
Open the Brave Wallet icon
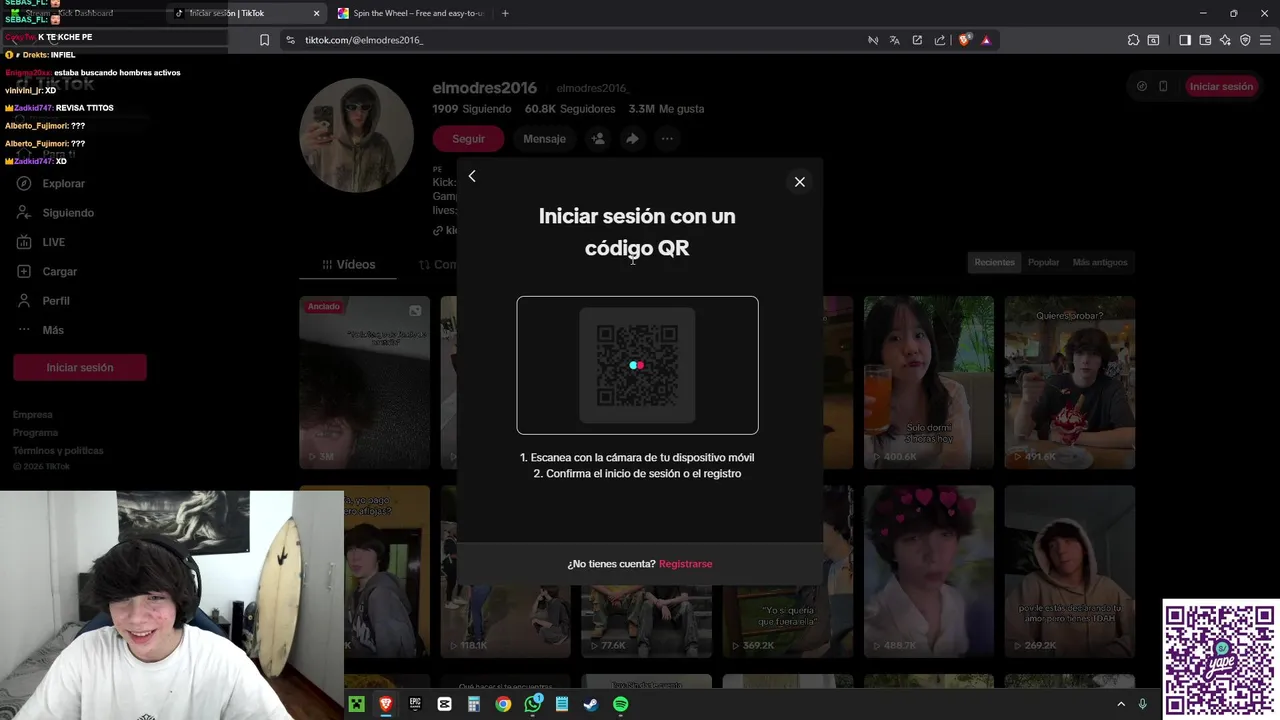(x=1205, y=40)
